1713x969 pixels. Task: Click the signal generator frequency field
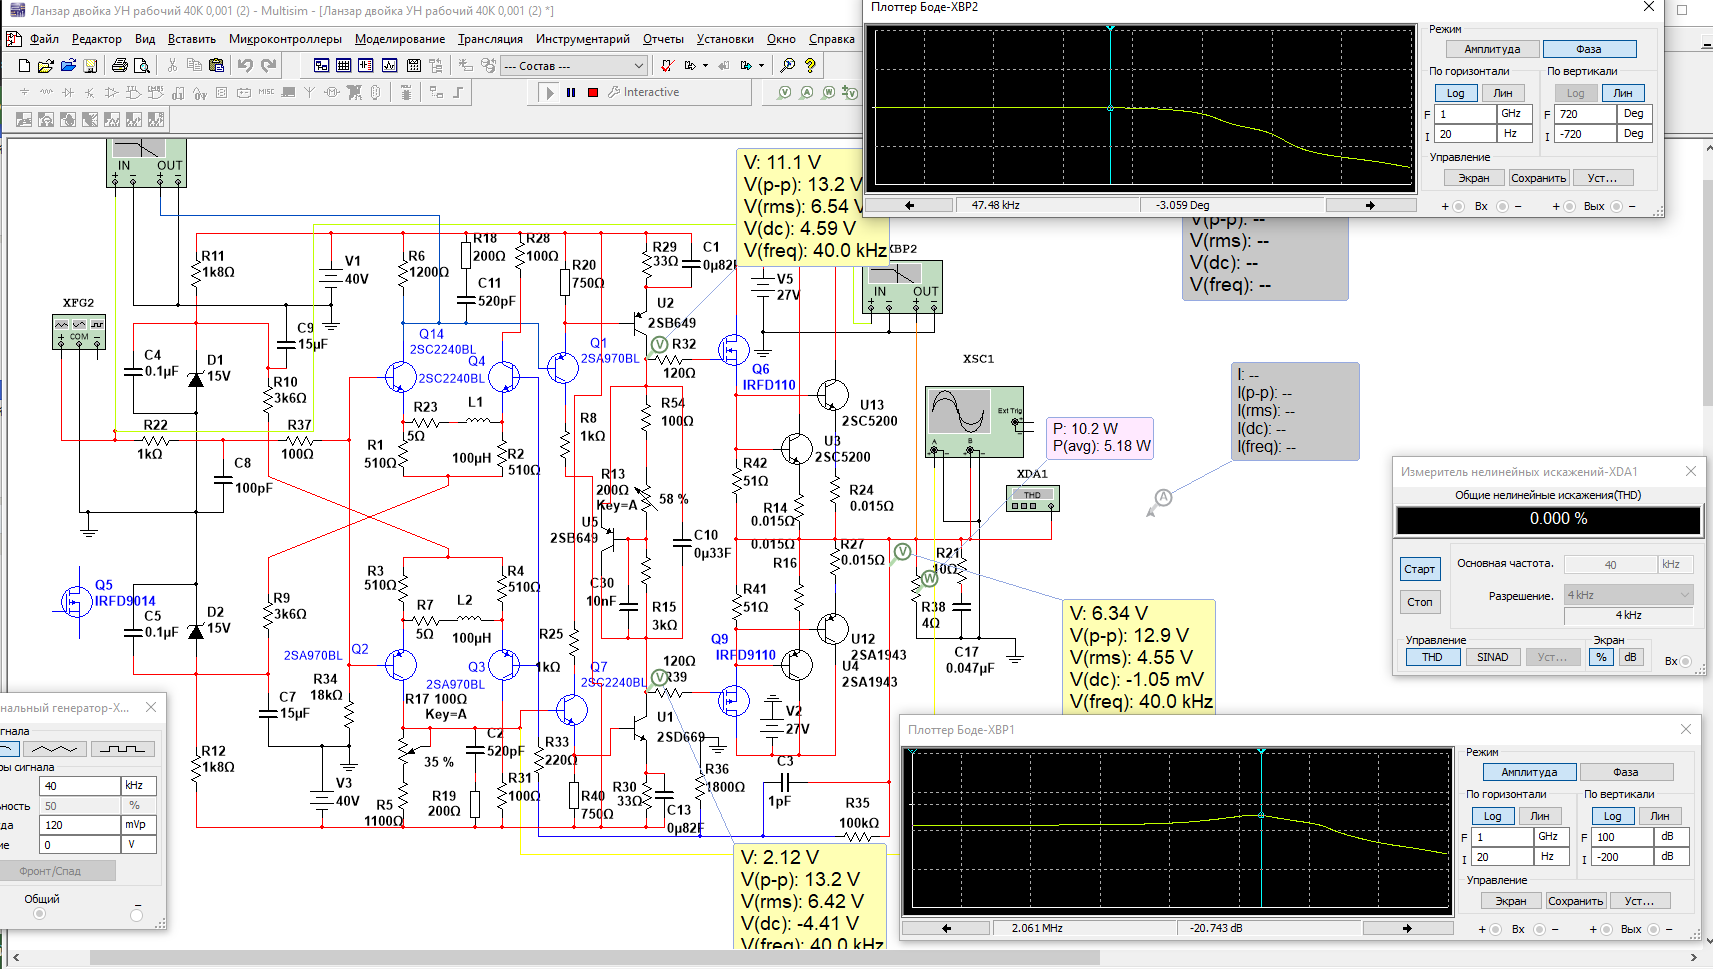(80, 786)
